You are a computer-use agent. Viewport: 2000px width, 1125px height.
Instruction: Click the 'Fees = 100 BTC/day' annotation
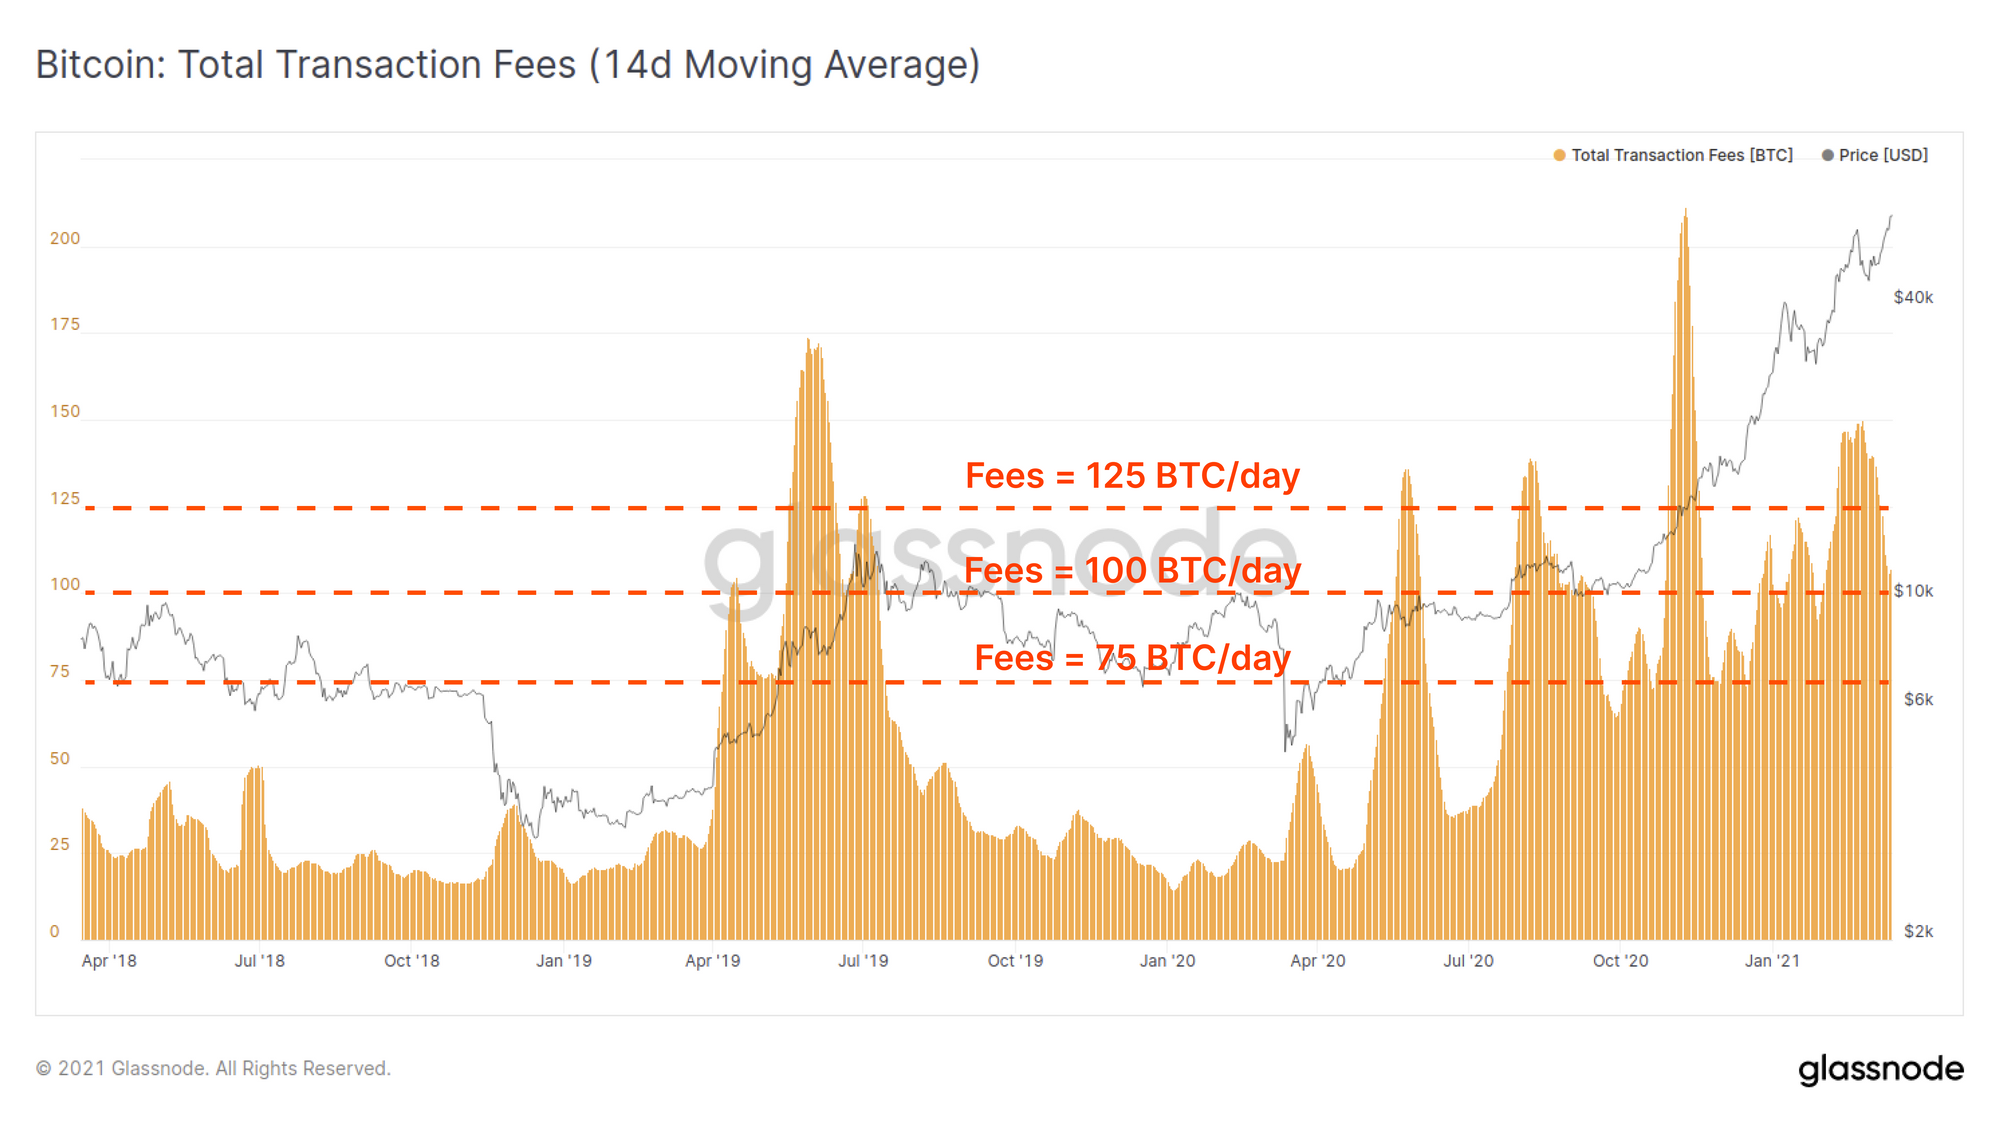point(1131,571)
